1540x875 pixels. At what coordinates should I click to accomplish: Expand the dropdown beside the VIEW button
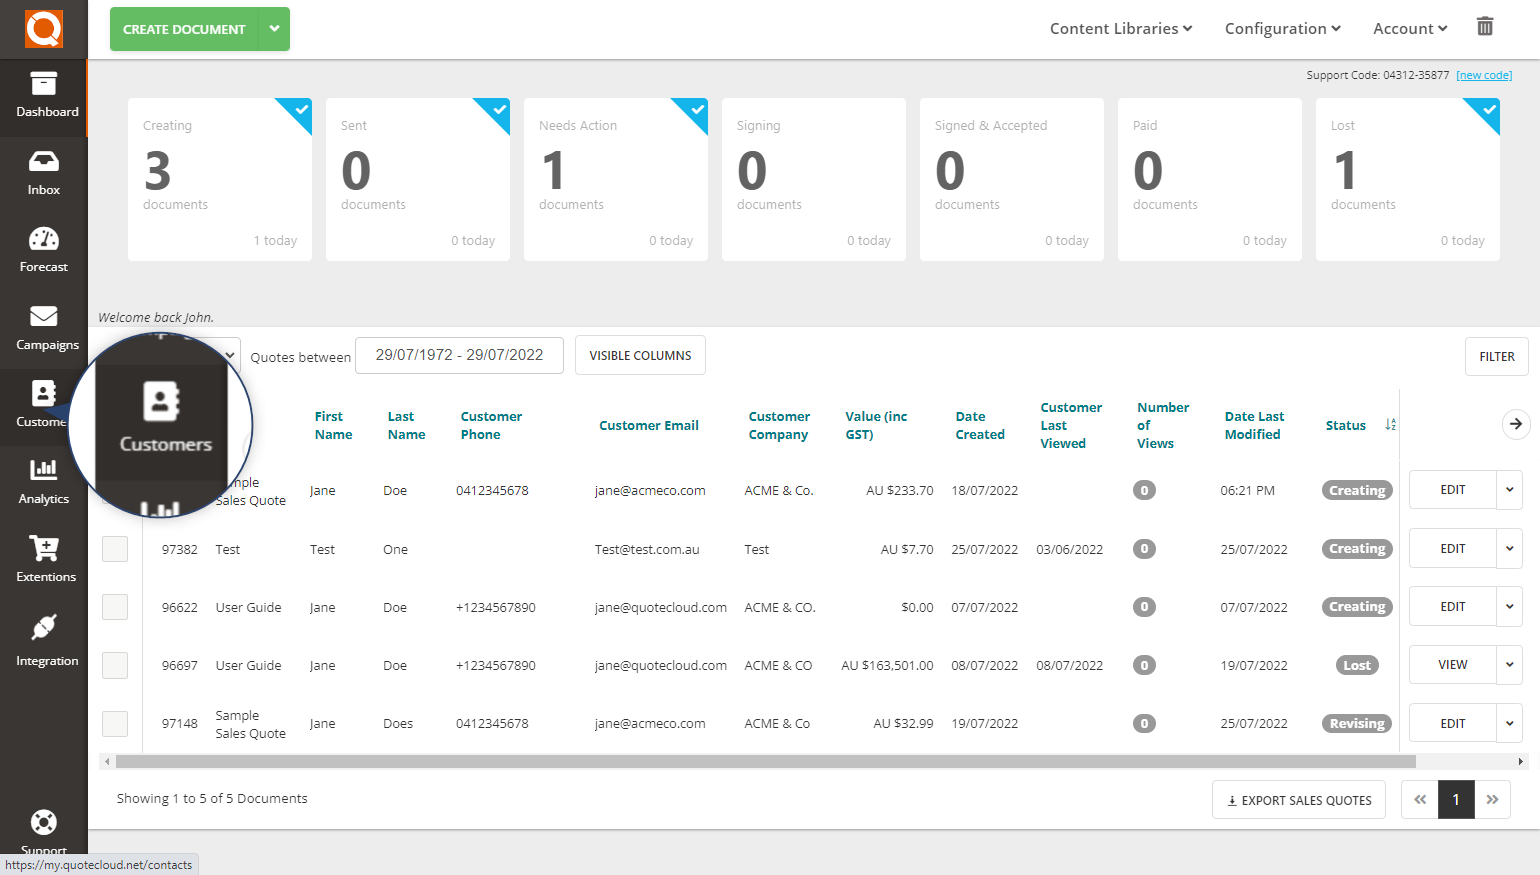pos(1510,664)
